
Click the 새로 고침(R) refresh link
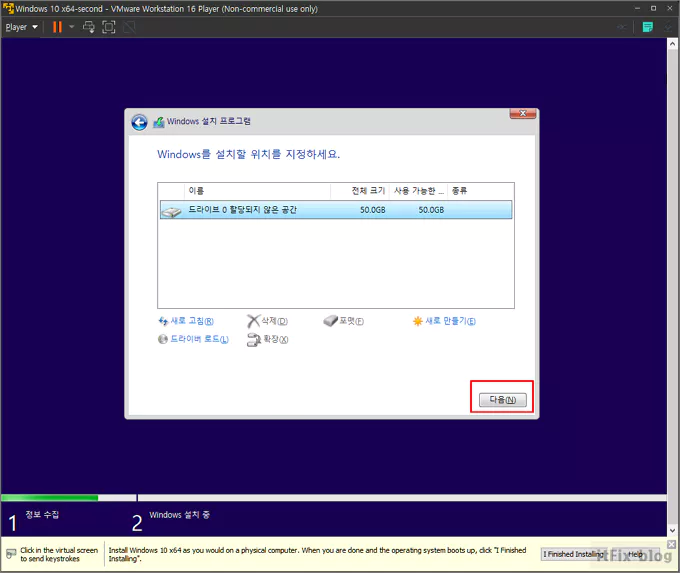coord(192,321)
